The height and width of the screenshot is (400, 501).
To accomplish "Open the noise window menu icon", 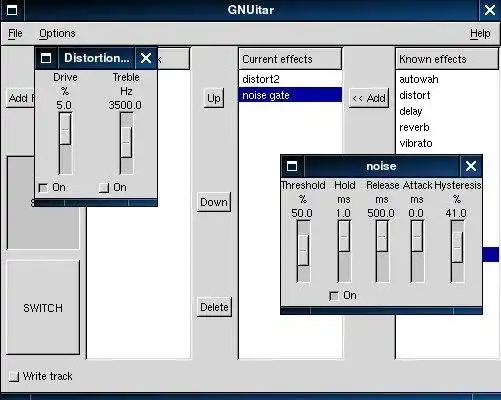I will pyautogui.click(x=292, y=166).
